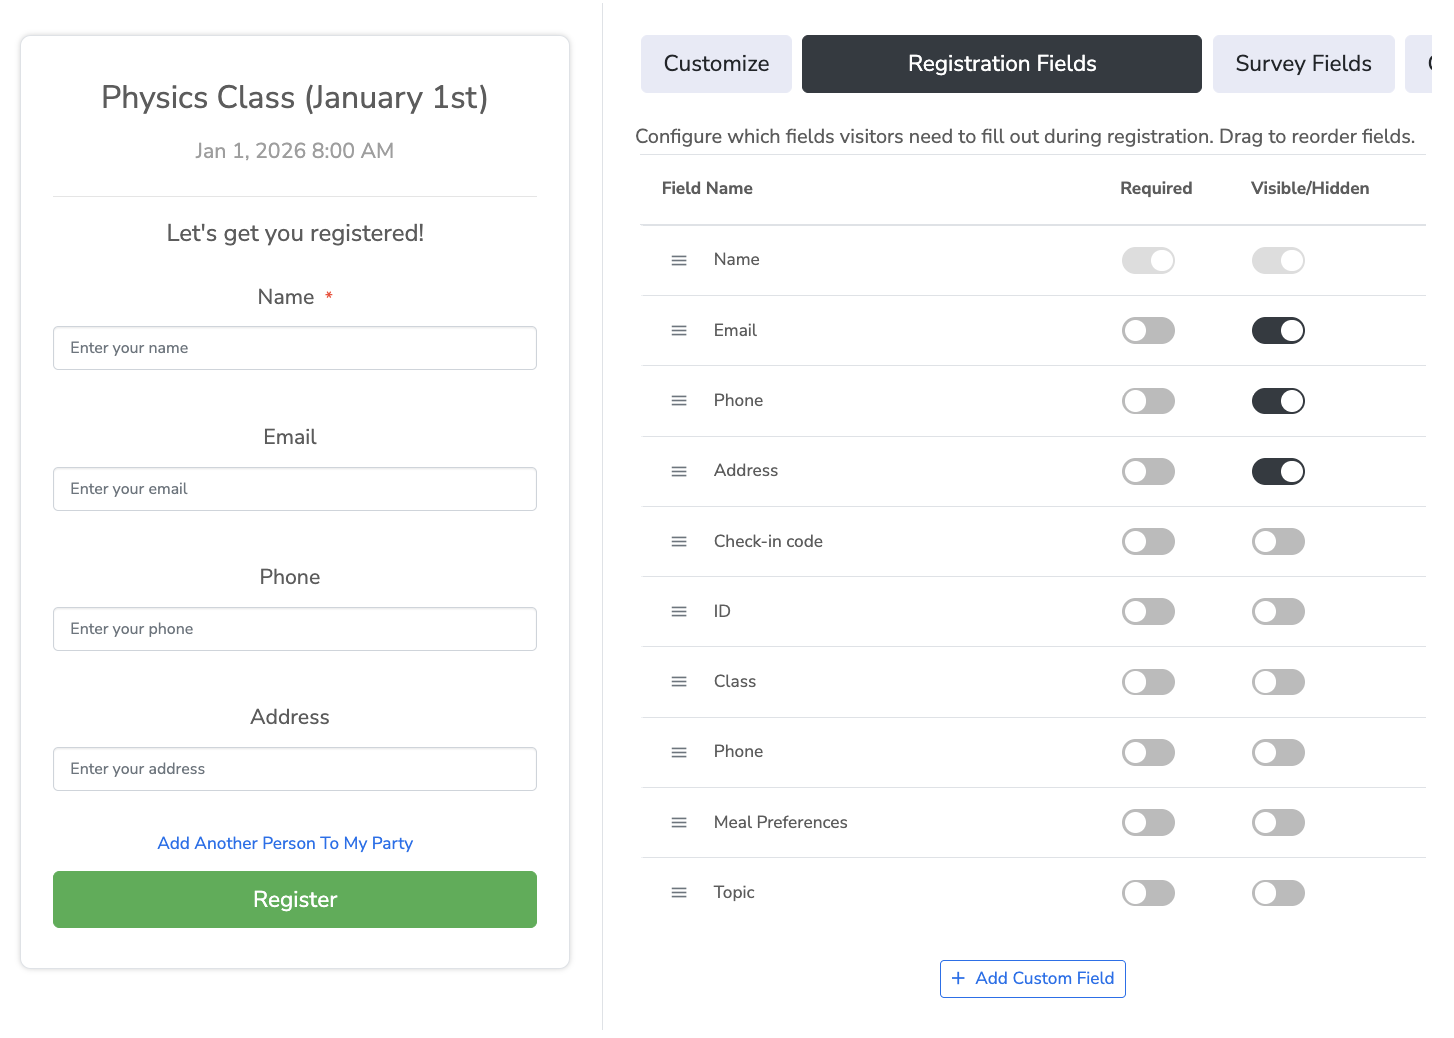Toggle Email field as required

pos(1147,330)
